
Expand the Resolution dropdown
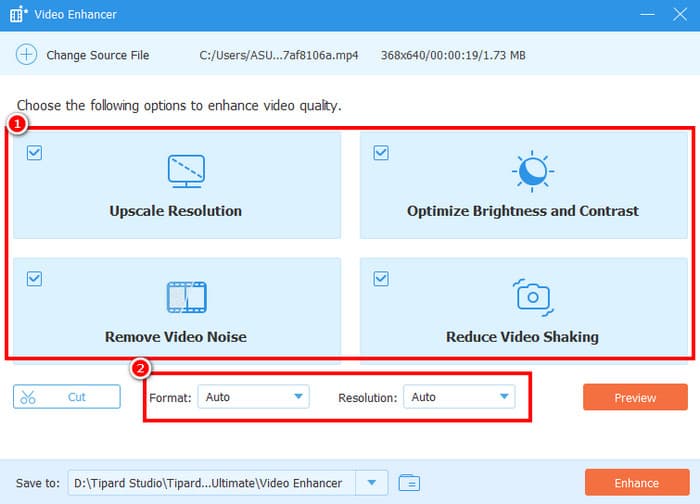[x=458, y=397]
